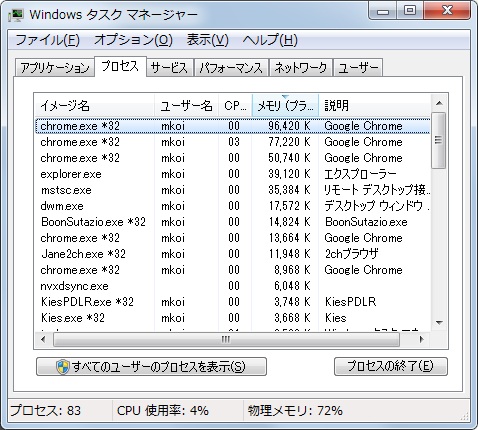
Task: Sort by メモリ column header
Action: pyautogui.click(x=285, y=106)
